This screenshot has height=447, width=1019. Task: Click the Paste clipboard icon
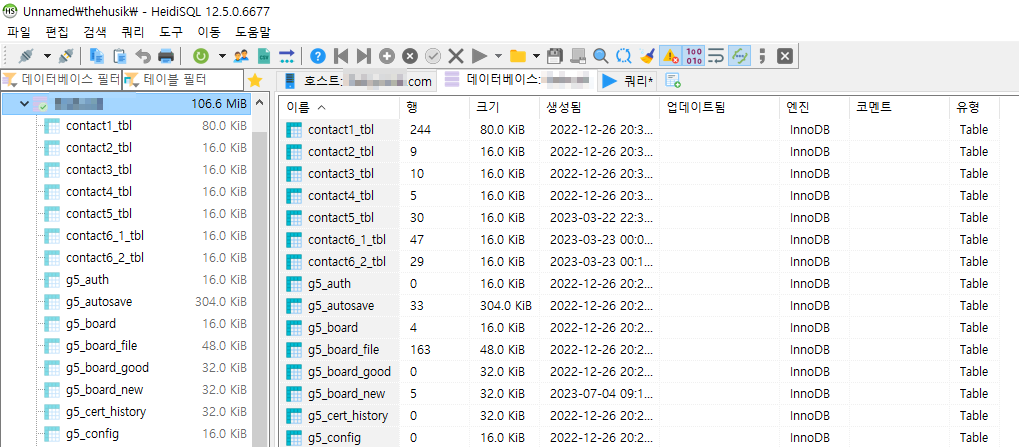click(x=120, y=56)
